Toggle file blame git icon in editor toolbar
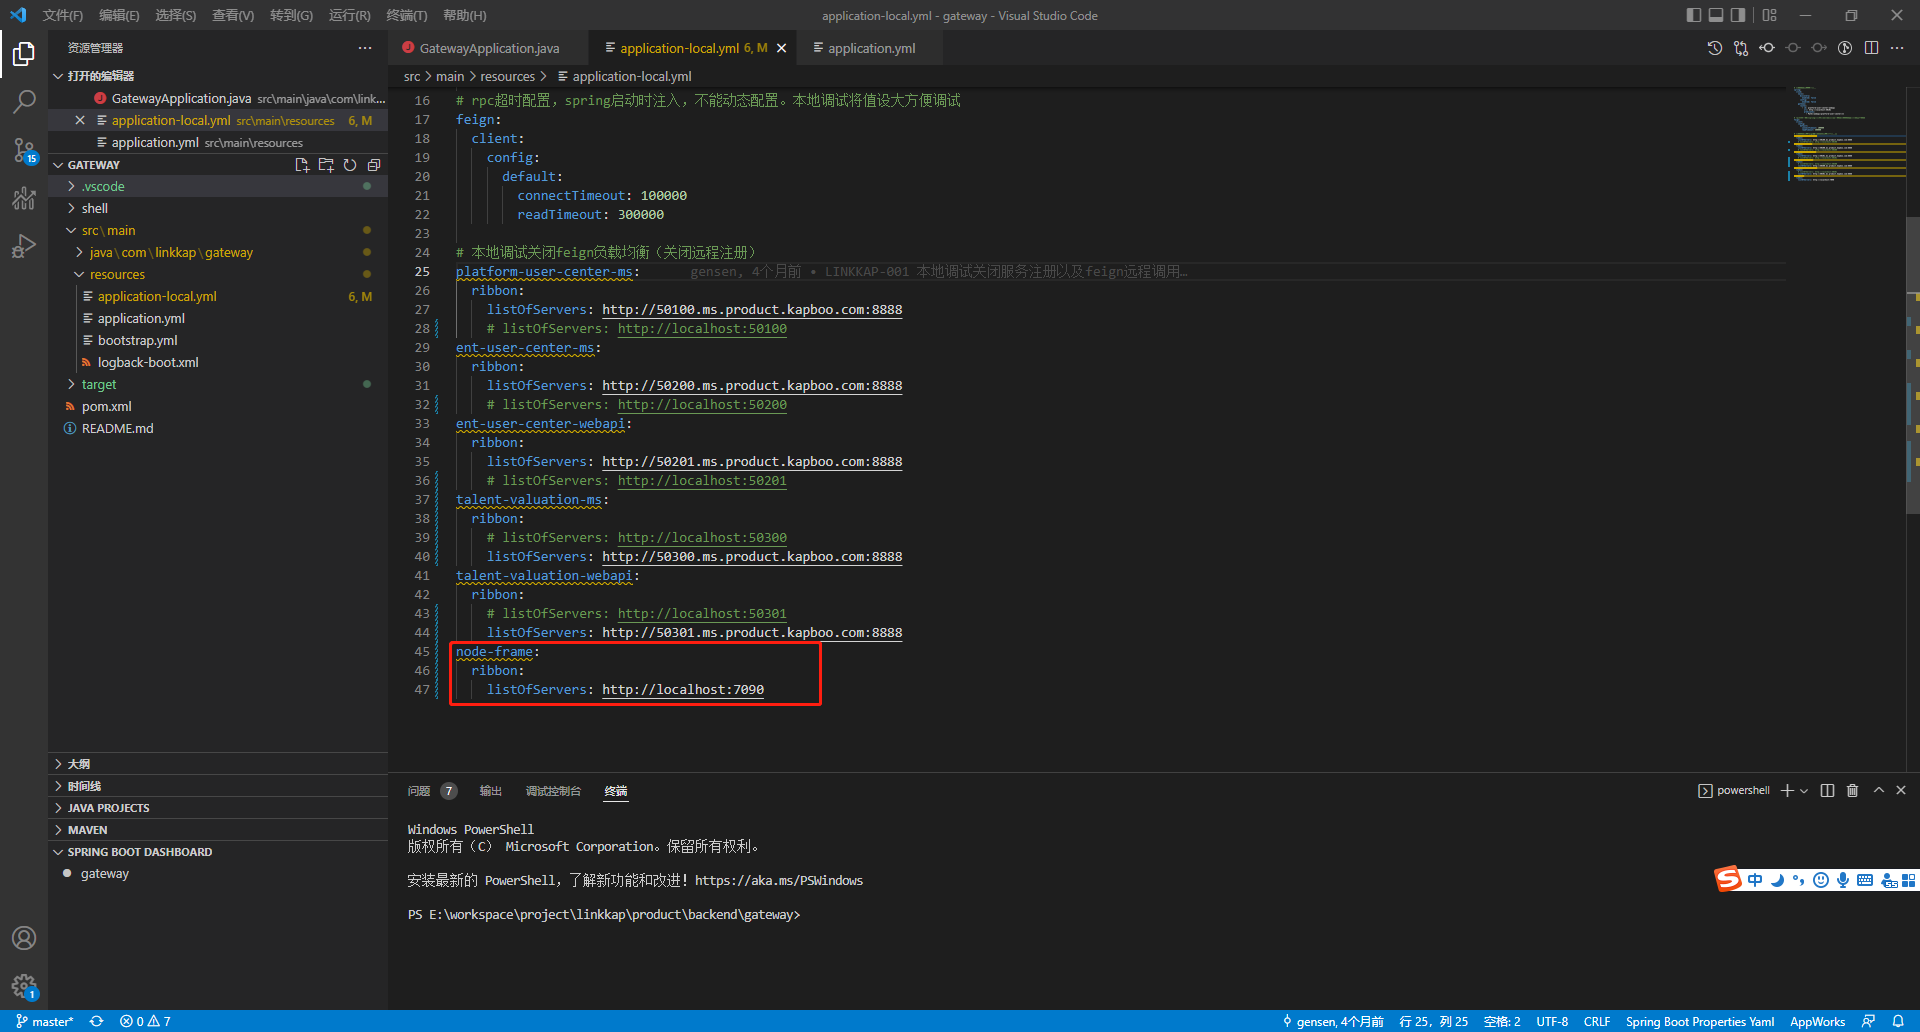 pos(1845,48)
